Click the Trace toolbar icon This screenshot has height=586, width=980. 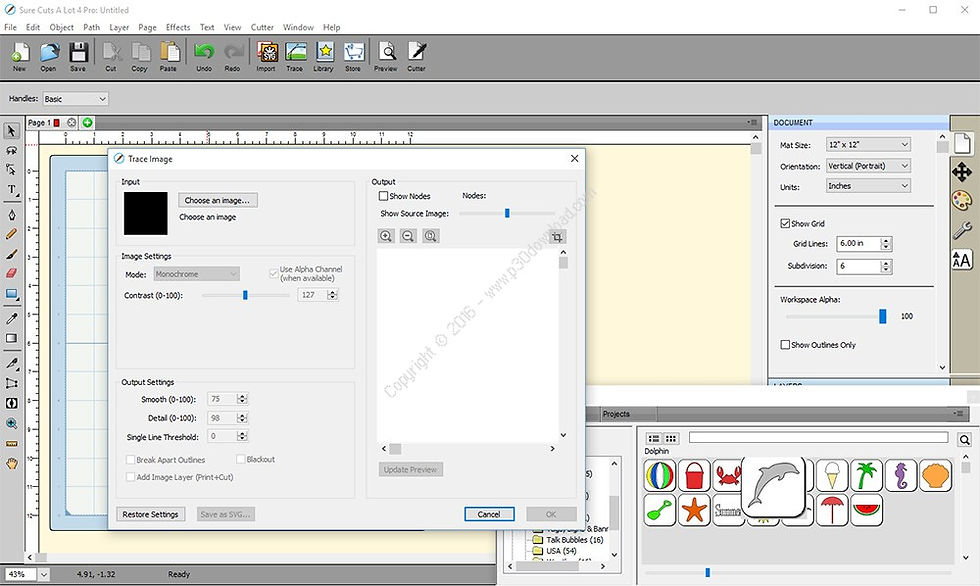point(295,57)
